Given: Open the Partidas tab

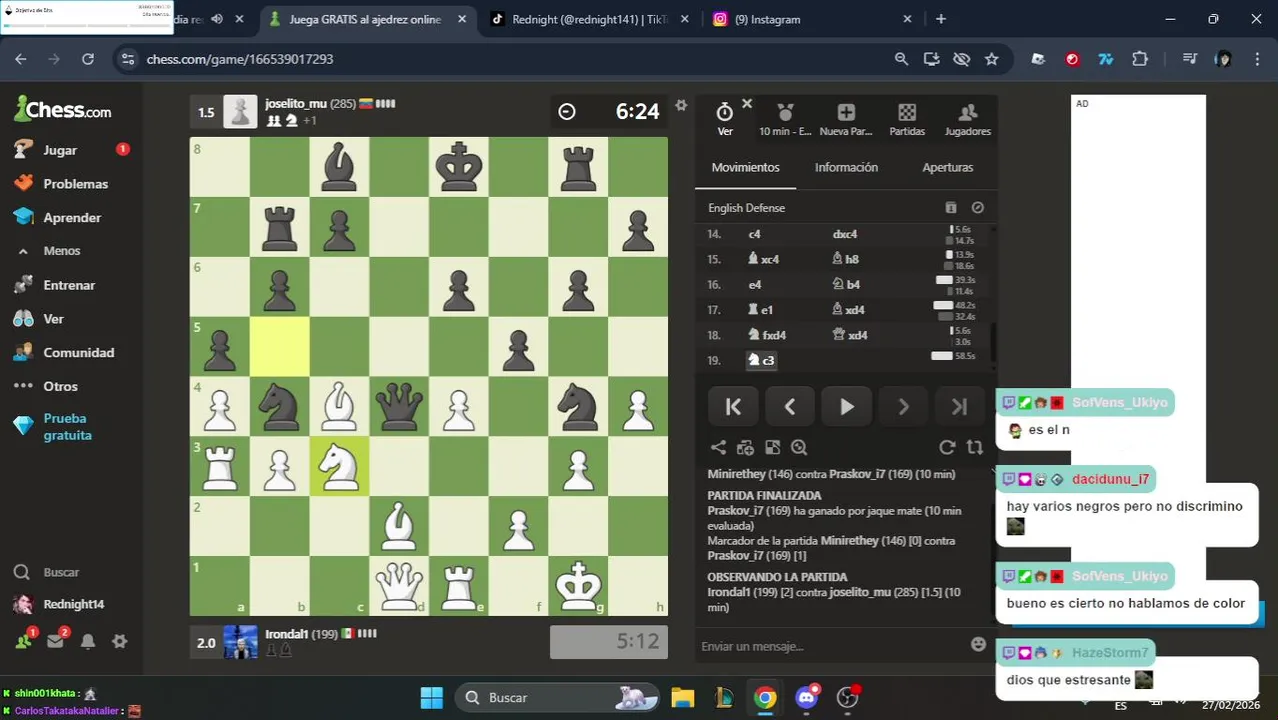Looking at the screenshot, I should pos(907,118).
